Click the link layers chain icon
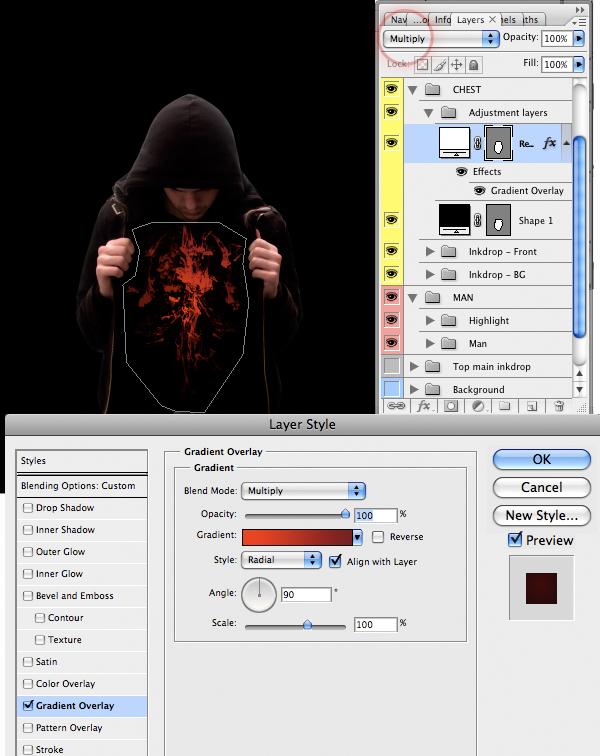The image size is (600, 756). click(x=395, y=406)
